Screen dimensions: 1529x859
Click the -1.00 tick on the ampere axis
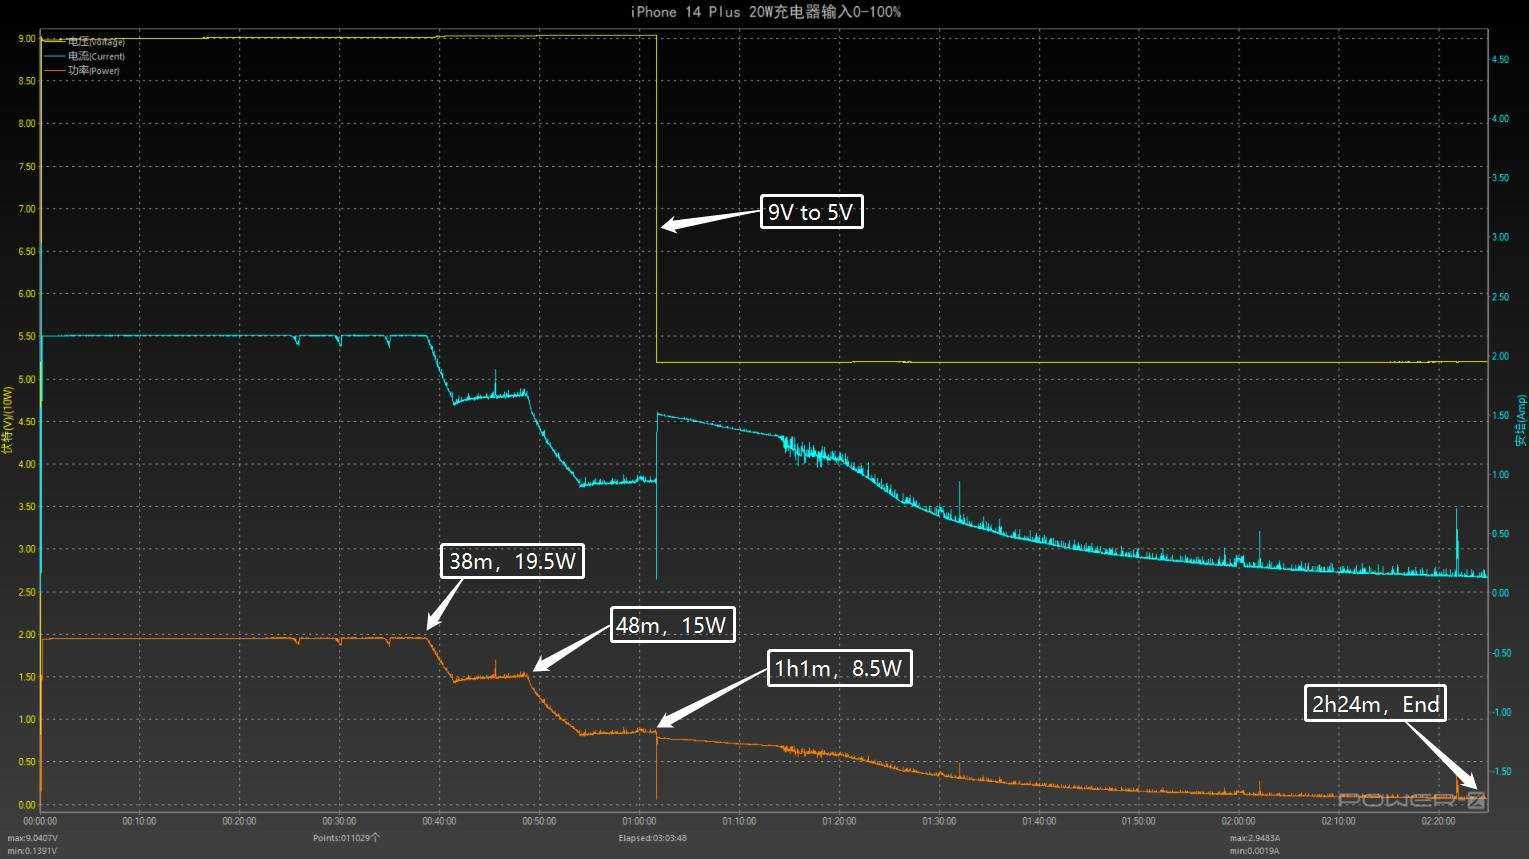coord(1501,712)
